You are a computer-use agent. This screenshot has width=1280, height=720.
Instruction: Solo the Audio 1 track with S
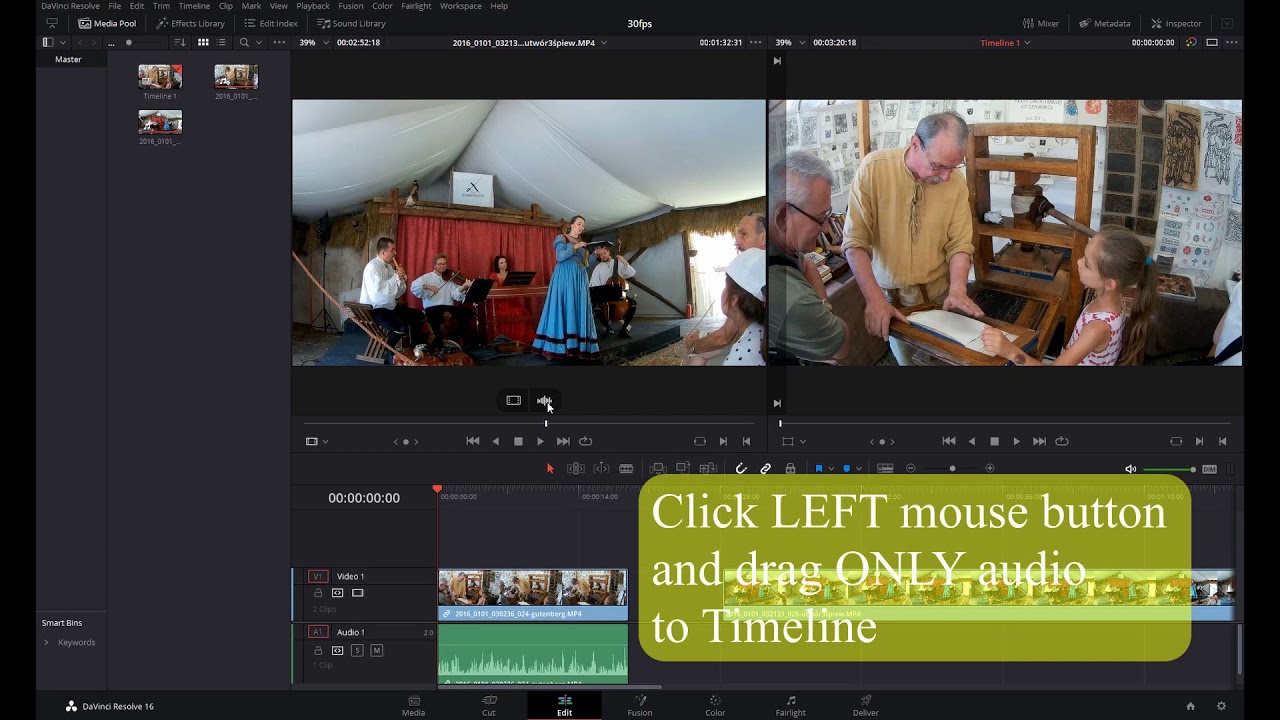(x=357, y=650)
